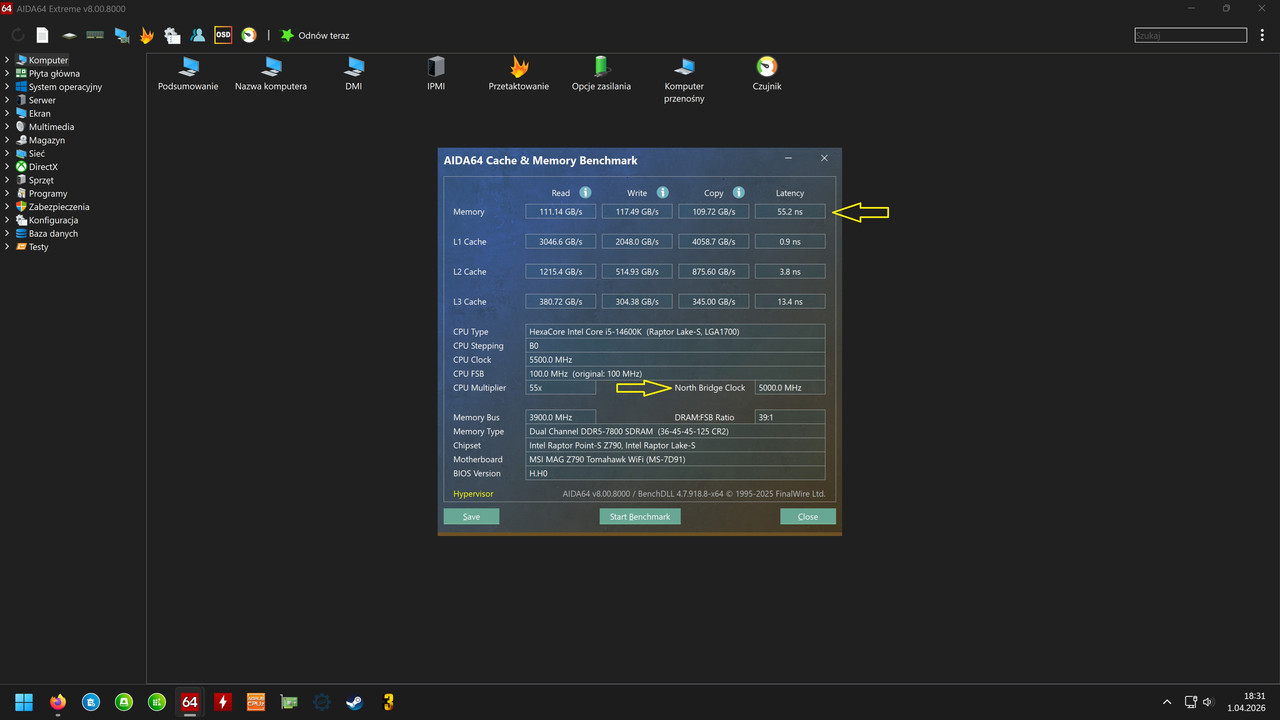
Task: Click the Memory Read cell 111.14 GB/s
Action: tap(561, 212)
